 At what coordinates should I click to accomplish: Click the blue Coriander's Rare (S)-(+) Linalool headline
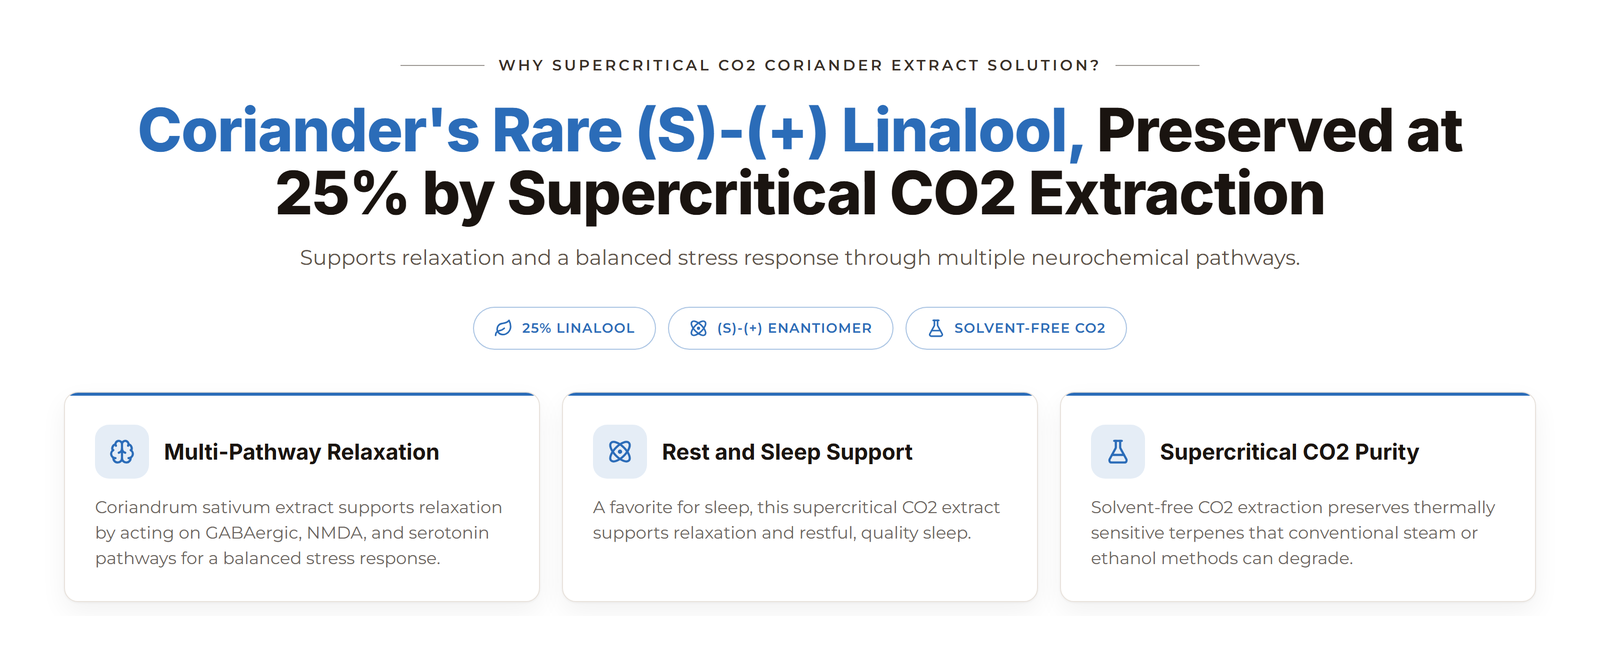pyautogui.click(x=611, y=131)
